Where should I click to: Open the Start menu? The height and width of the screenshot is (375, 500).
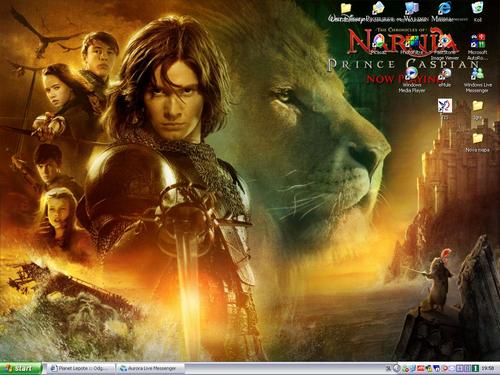(x=21, y=368)
